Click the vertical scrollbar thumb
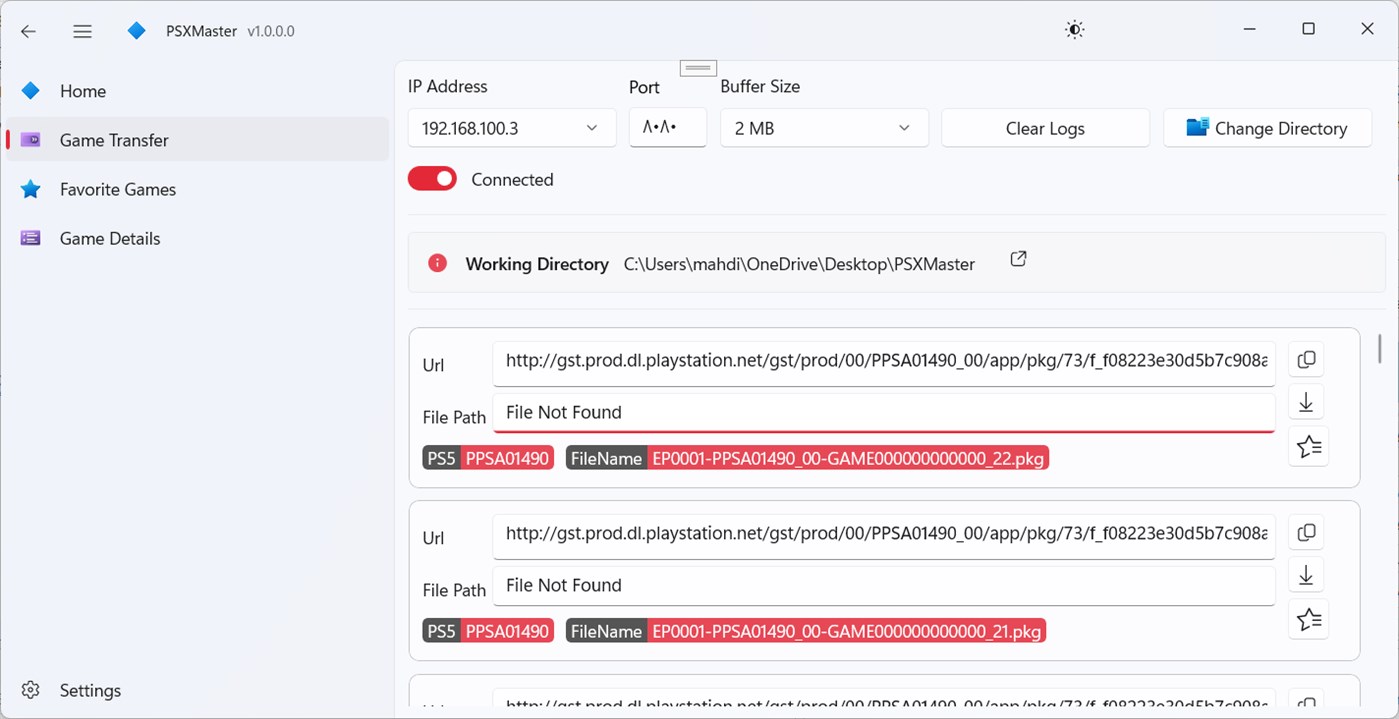The width and height of the screenshot is (1399, 719). coord(1380,348)
